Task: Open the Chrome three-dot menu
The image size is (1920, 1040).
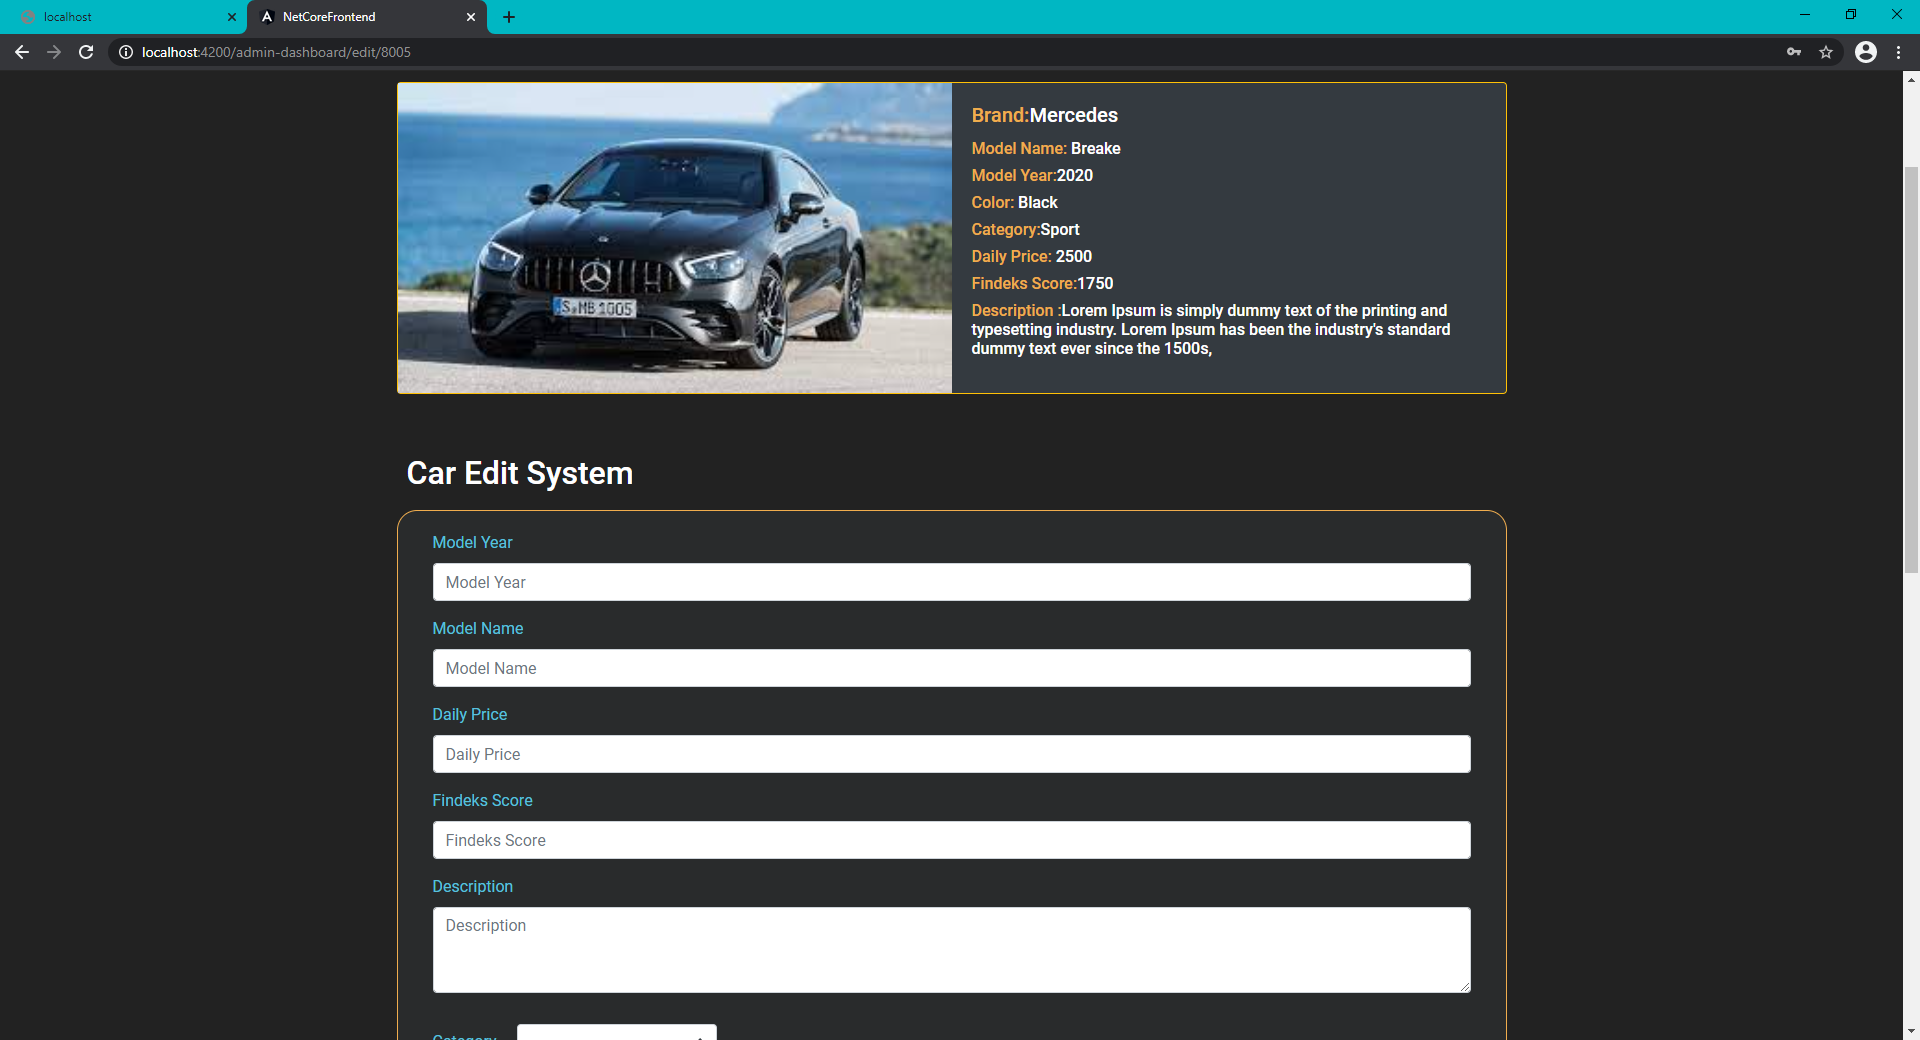Action: tap(1898, 52)
